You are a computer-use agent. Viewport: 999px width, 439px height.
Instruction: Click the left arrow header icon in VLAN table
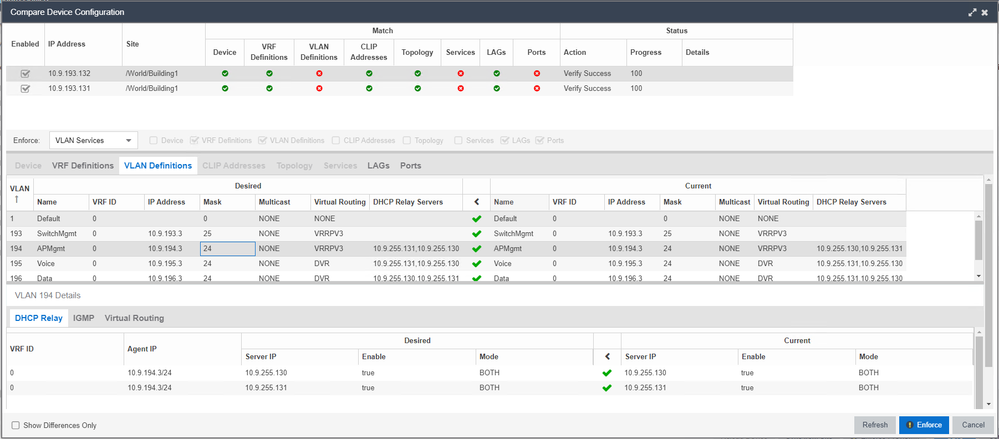[477, 202]
